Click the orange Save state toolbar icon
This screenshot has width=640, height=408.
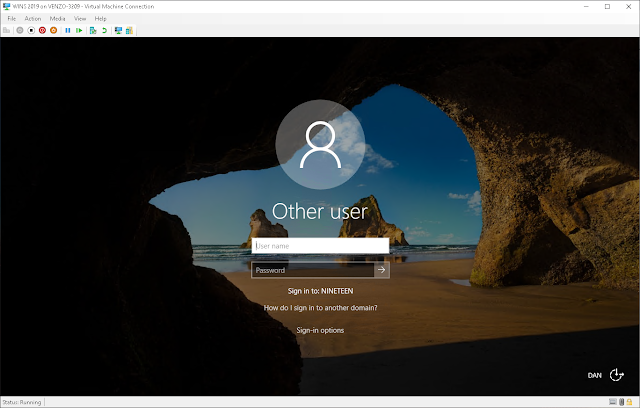(x=53, y=31)
